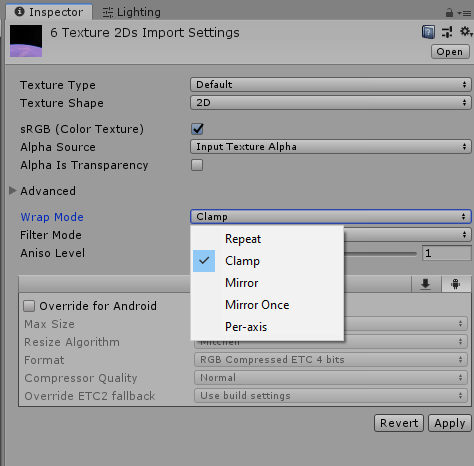
Task: Click the texture preview thumbnail
Action: (x=26, y=41)
